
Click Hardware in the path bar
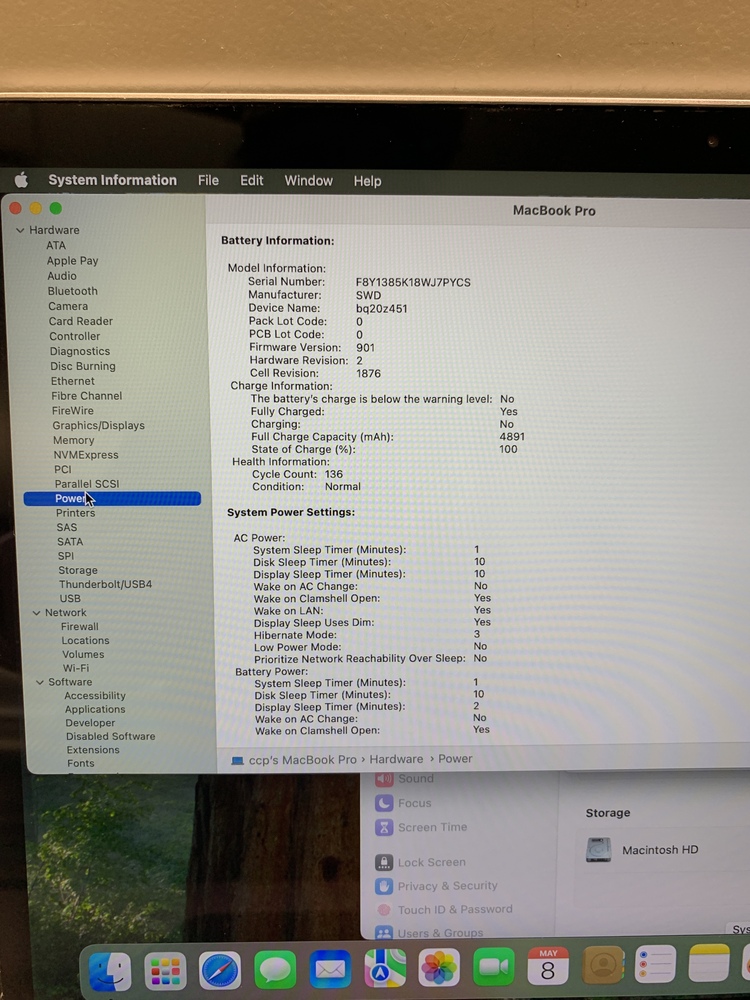coord(396,759)
